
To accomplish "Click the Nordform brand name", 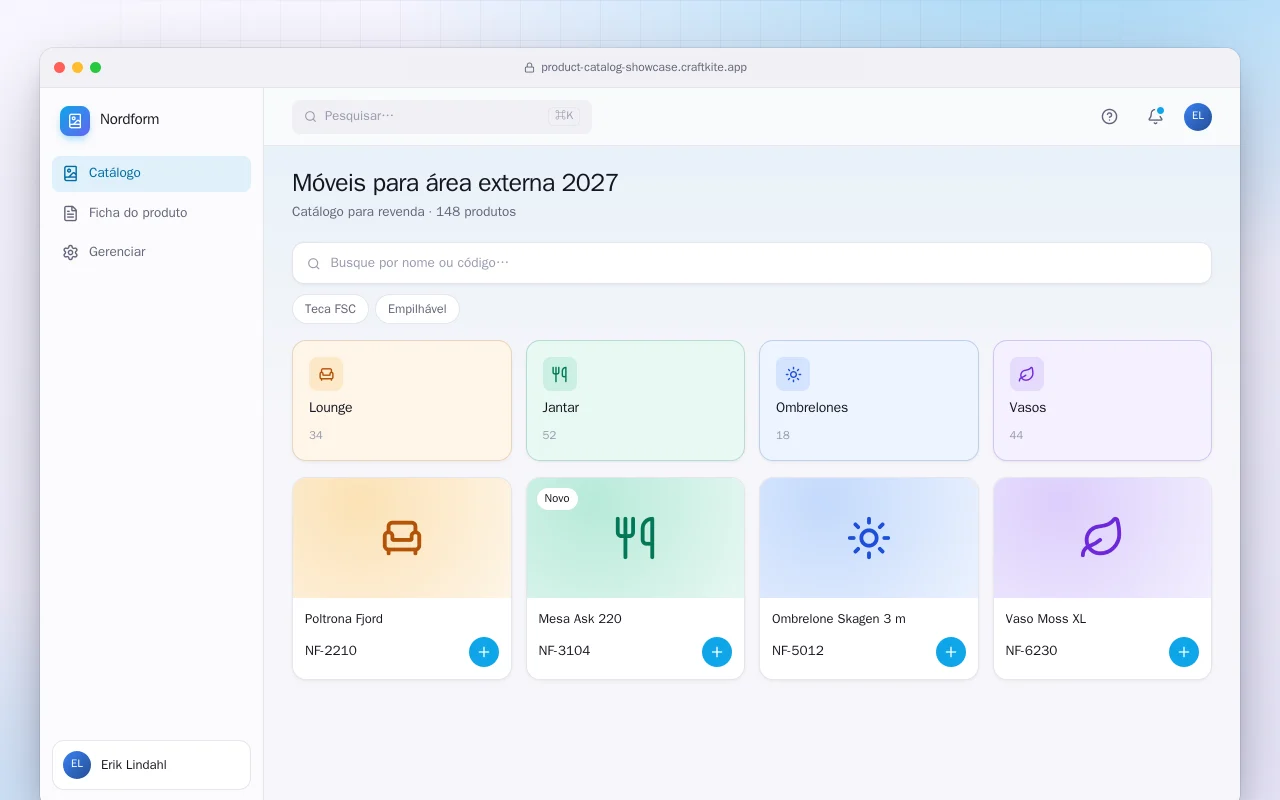I will [129, 120].
